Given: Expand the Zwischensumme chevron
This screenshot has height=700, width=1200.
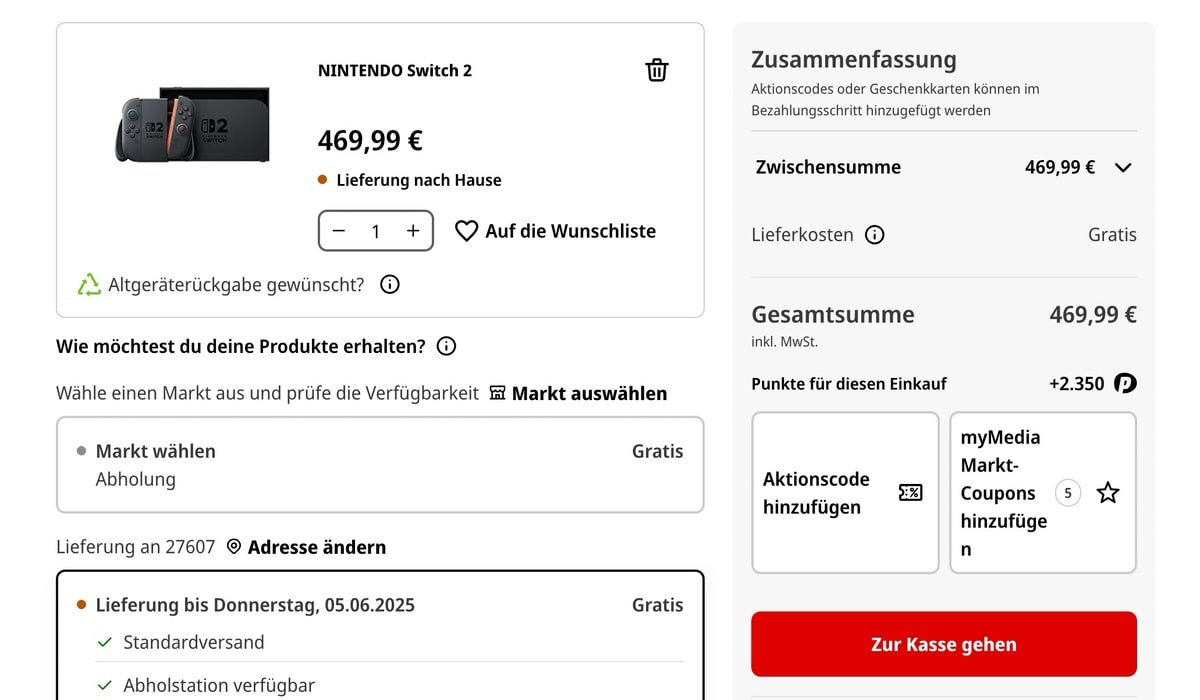Looking at the screenshot, I should (1123, 168).
